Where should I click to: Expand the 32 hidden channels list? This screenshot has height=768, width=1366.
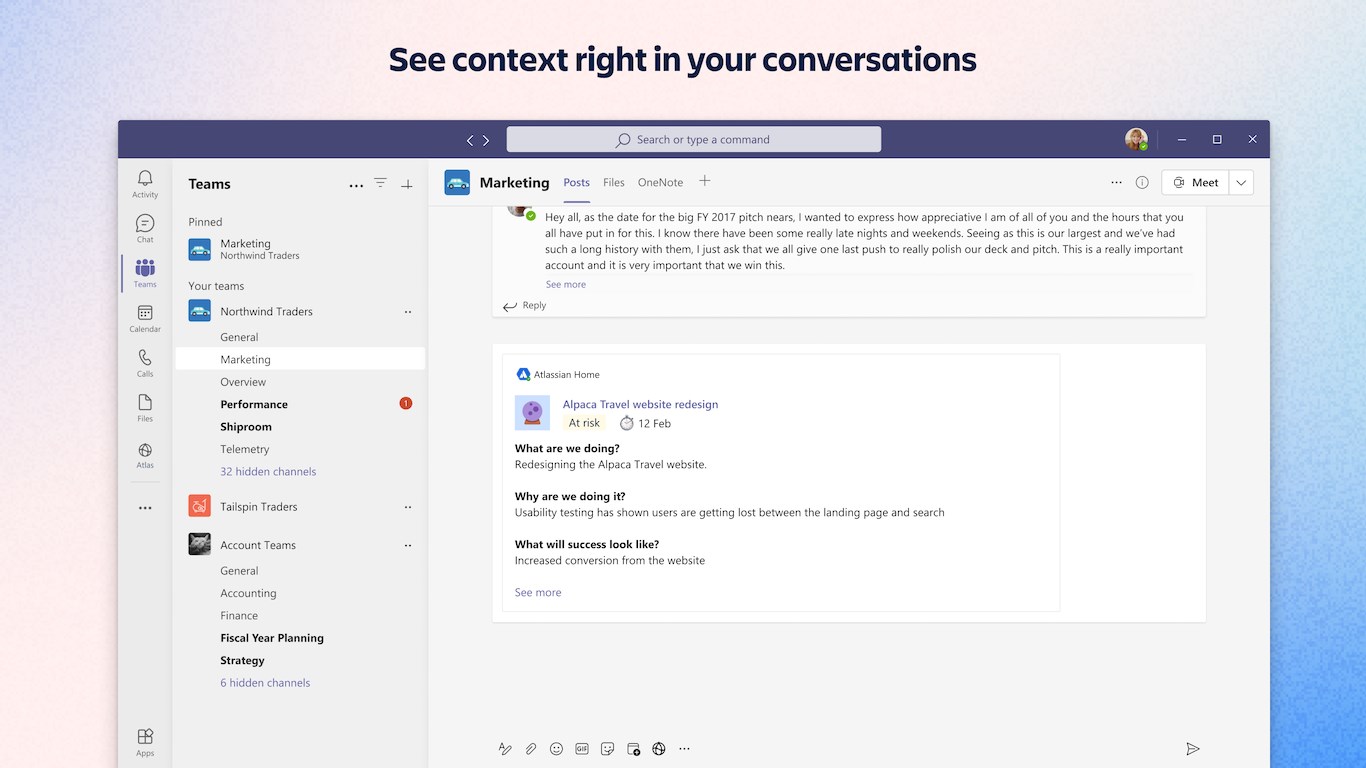point(268,472)
